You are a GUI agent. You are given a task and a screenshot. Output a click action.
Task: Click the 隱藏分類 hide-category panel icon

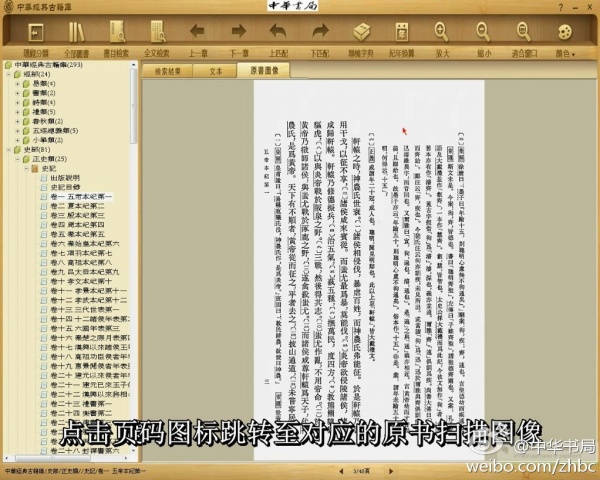click(x=36, y=32)
